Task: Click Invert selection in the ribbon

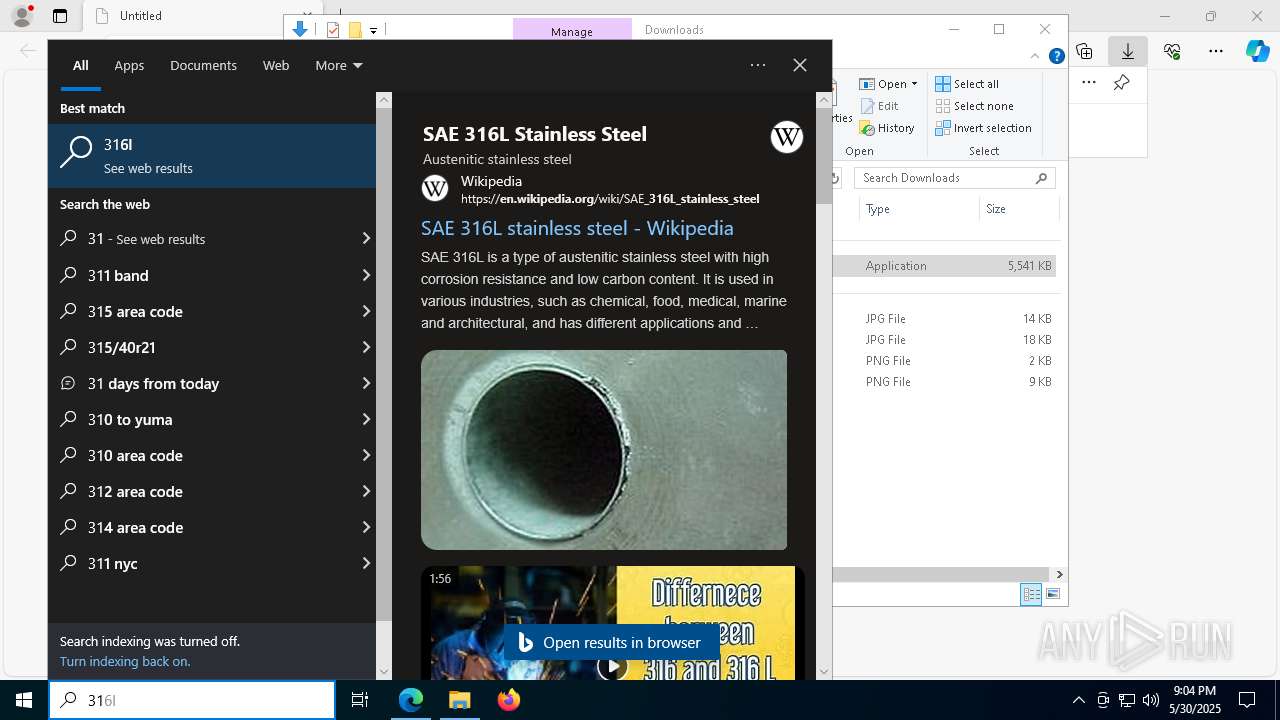Action: tap(983, 128)
